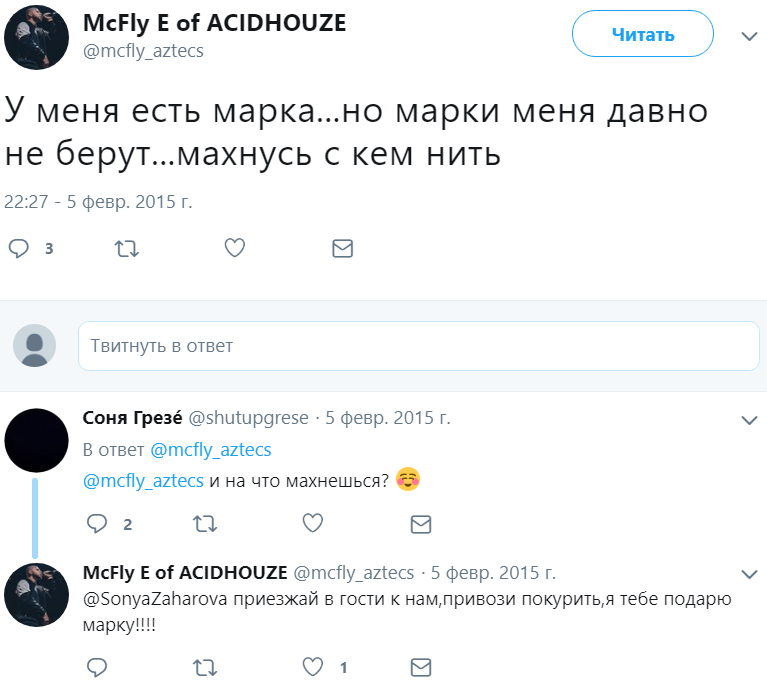Share McFly's last reply via envelope icon
Image resolution: width=767 pixels, height=689 pixels.
[x=421, y=666]
